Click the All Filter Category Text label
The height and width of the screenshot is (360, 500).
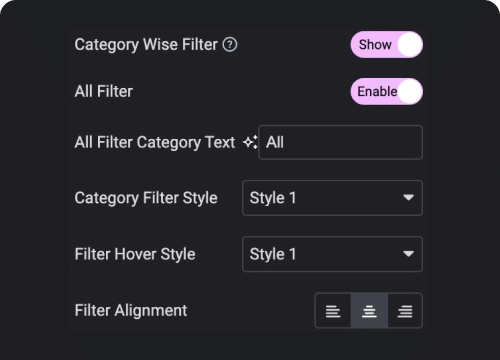tap(155, 143)
